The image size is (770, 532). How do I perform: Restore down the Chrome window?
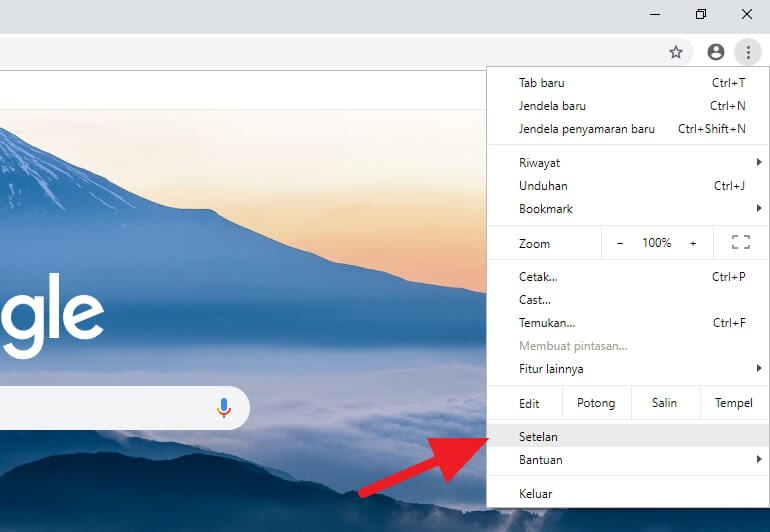click(x=701, y=14)
